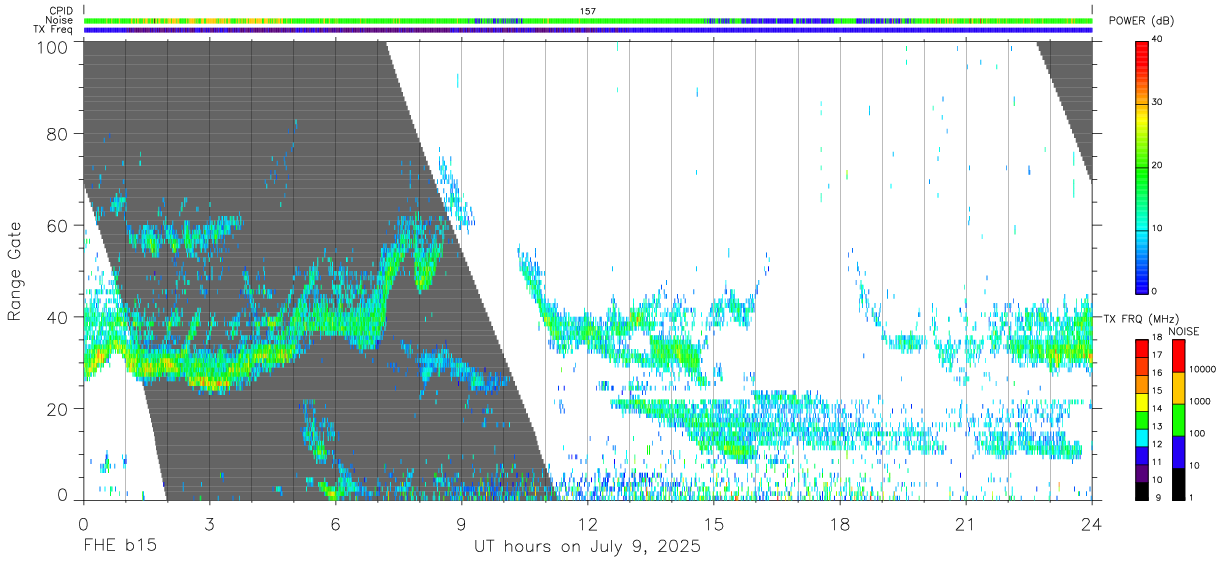Click the x-axis hour label 9
Image resolution: width=1228 pixels, height=567 pixels.
[x=461, y=524]
